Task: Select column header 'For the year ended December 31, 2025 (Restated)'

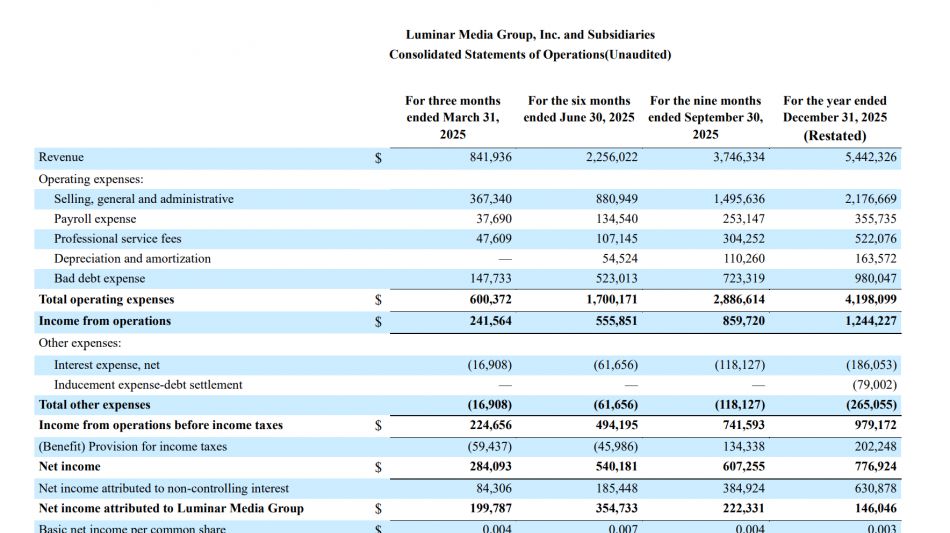Action: (835, 118)
